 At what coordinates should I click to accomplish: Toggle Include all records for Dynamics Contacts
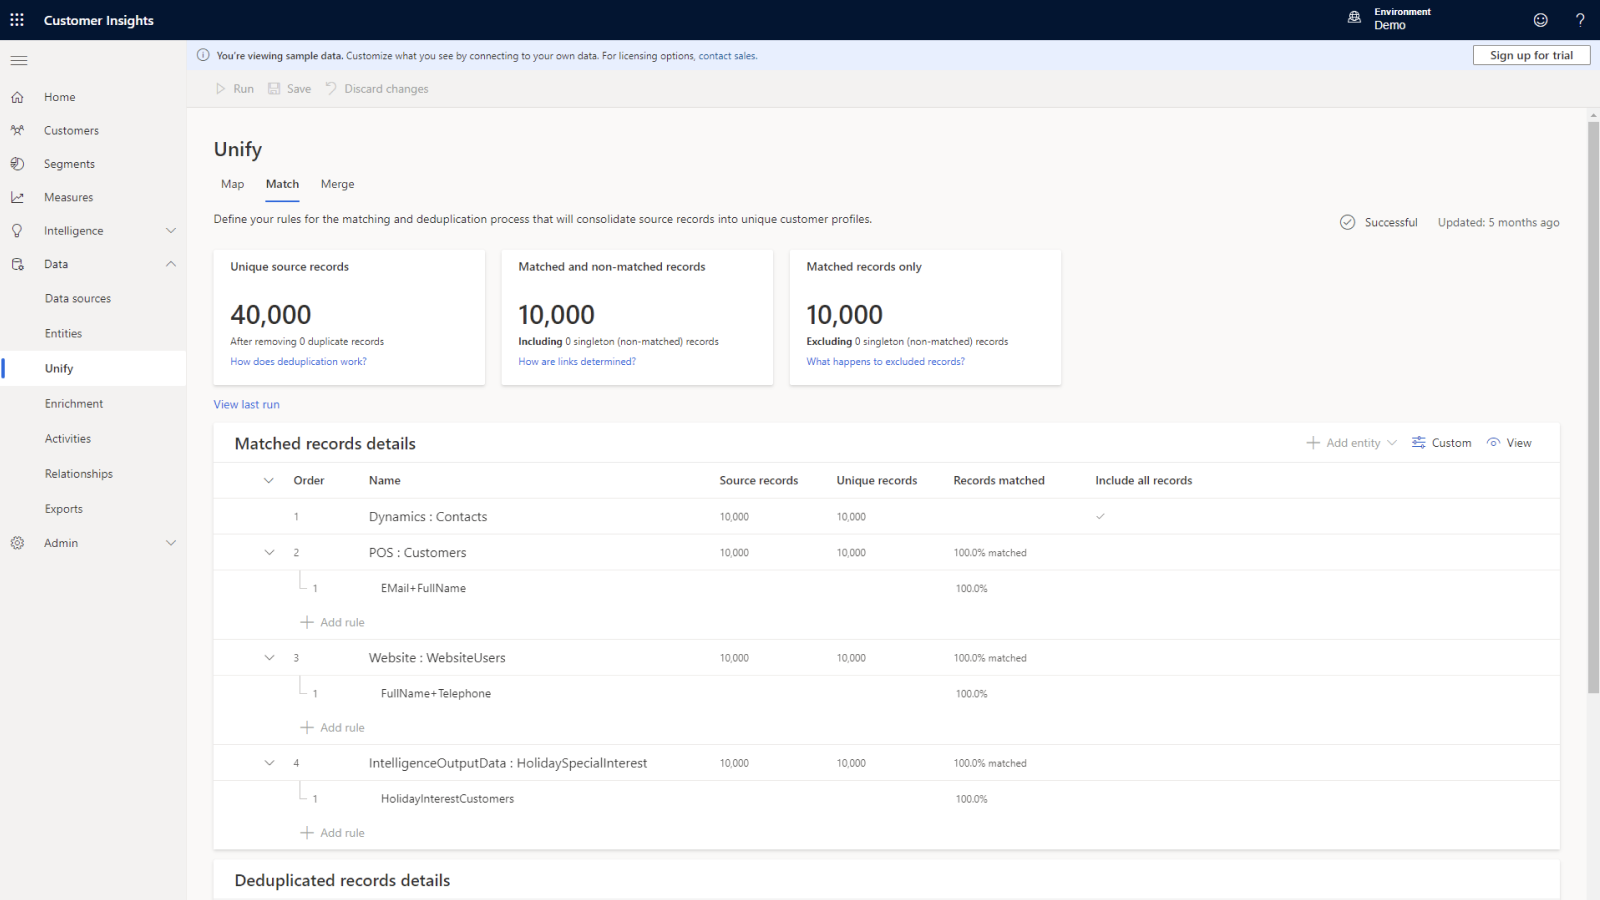coord(1100,517)
